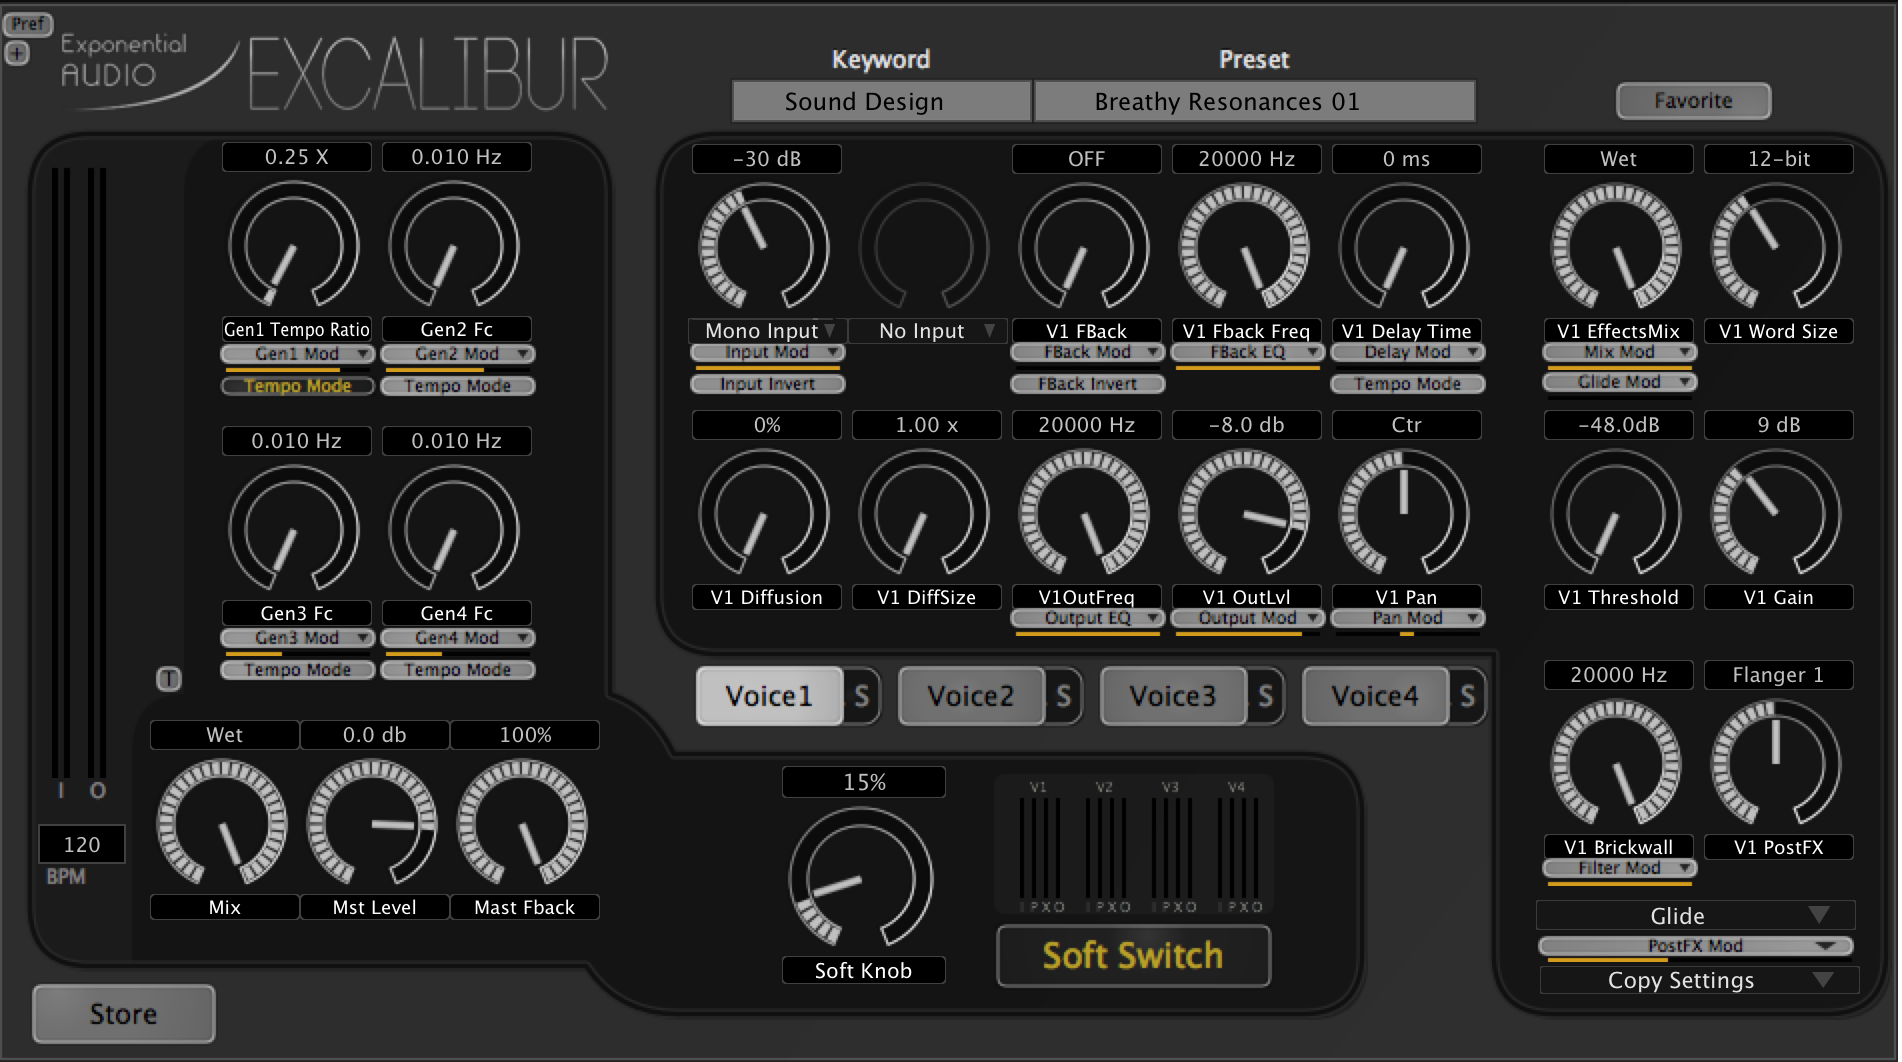Toggle Input Invert
The width and height of the screenshot is (1902, 1062).
click(x=766, y=383)
